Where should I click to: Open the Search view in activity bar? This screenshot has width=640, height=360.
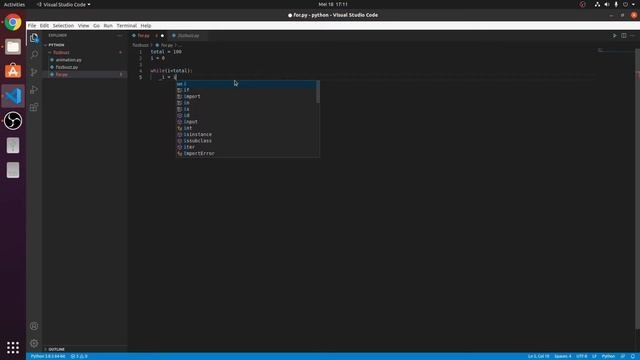tap(34, 55)
